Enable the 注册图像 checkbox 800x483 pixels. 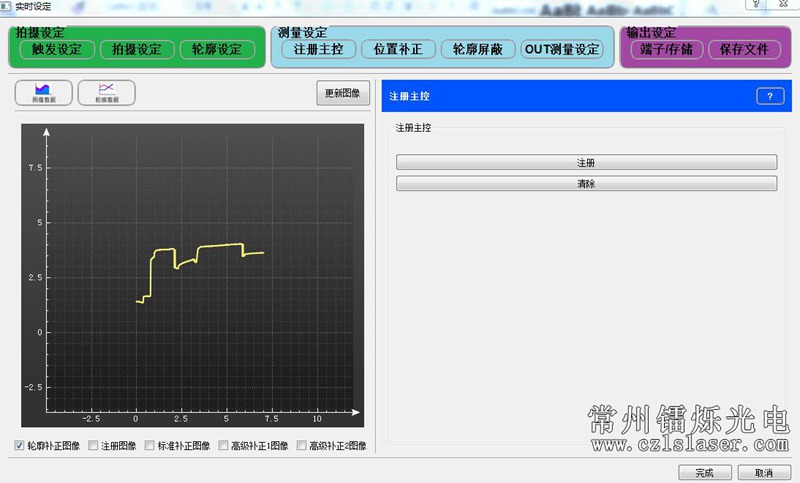click(x=94, y=446)
